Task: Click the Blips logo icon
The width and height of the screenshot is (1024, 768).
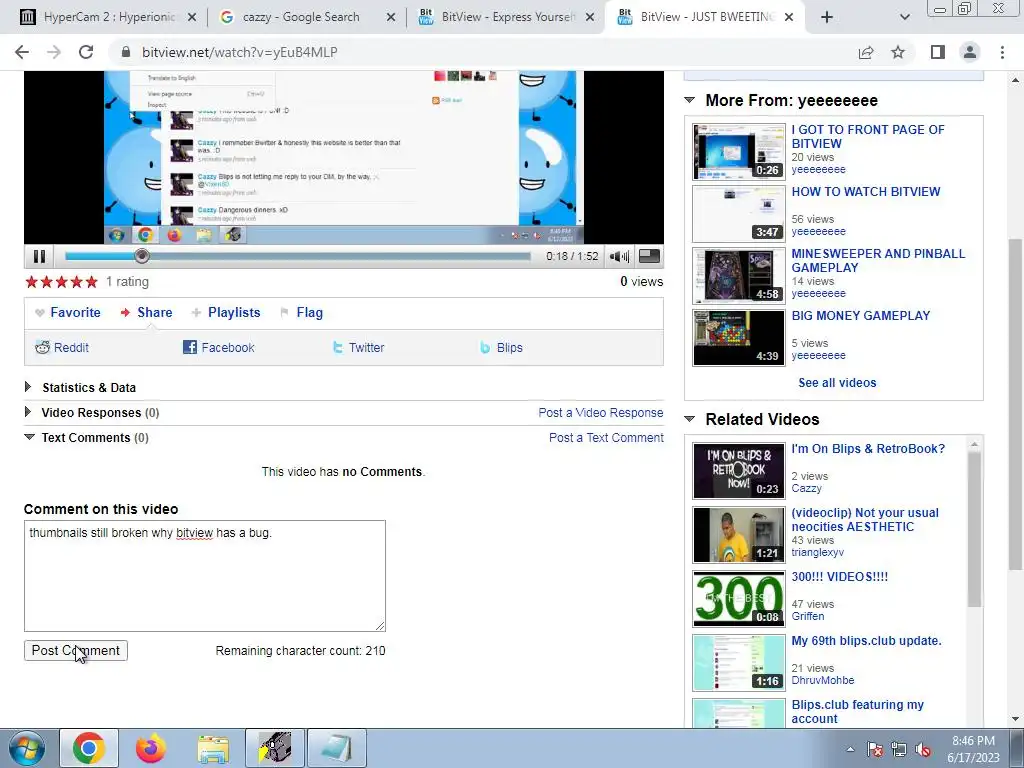Action: [485, 347]
